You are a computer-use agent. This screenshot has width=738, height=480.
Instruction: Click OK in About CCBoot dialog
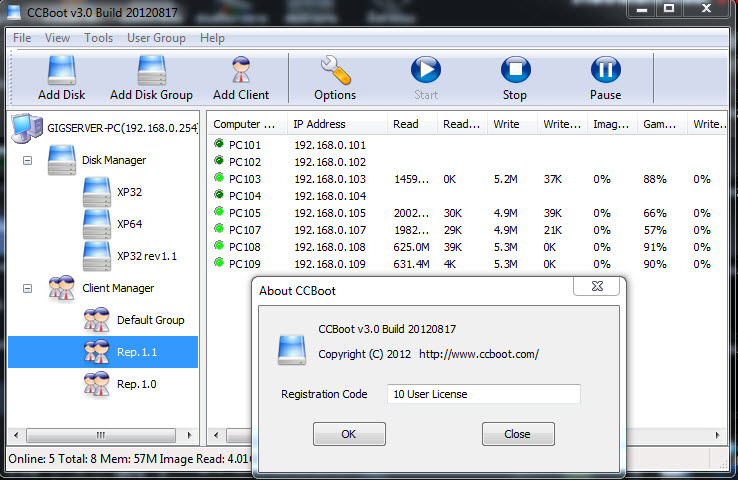pyautogui.click(x=348, y=434)
